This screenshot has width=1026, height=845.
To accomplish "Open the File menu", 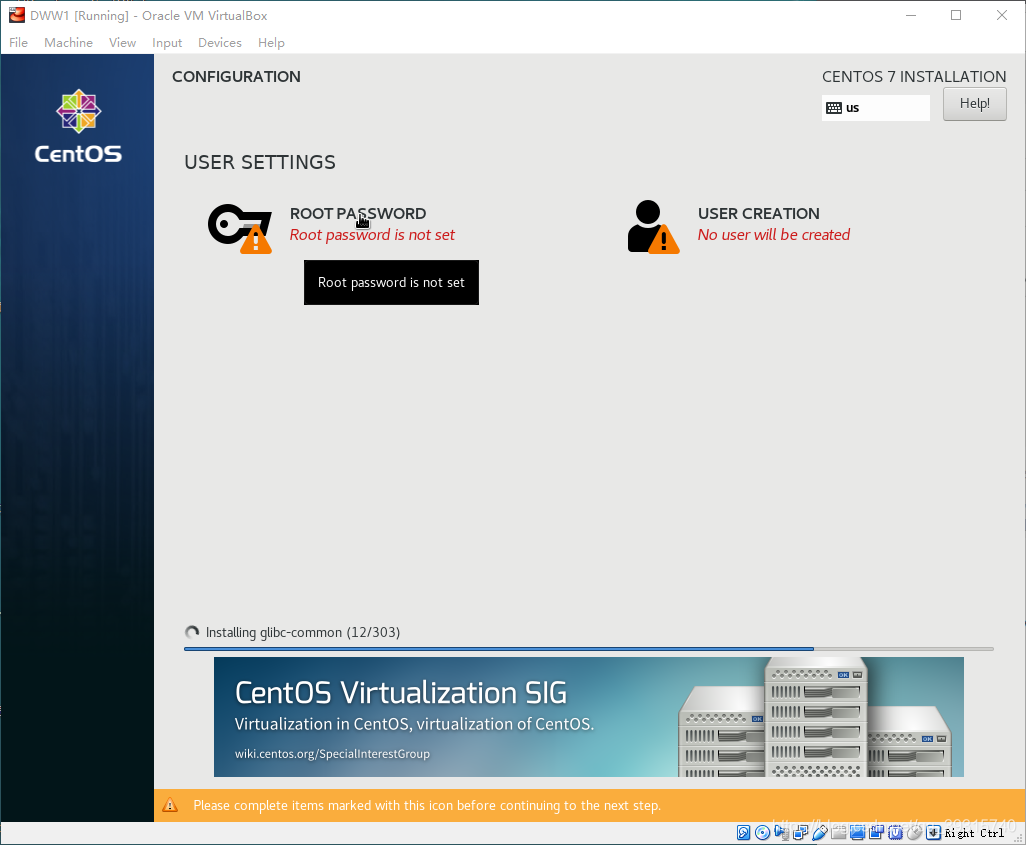I will pos(18,43).
